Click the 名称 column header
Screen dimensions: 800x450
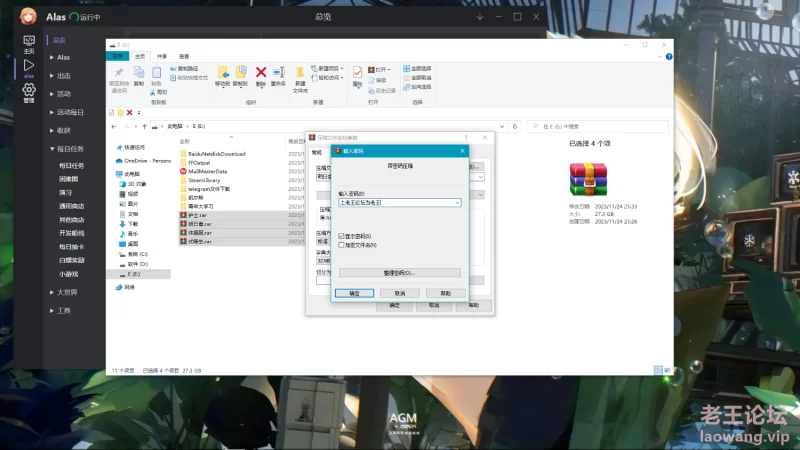[x=185, y=141]
